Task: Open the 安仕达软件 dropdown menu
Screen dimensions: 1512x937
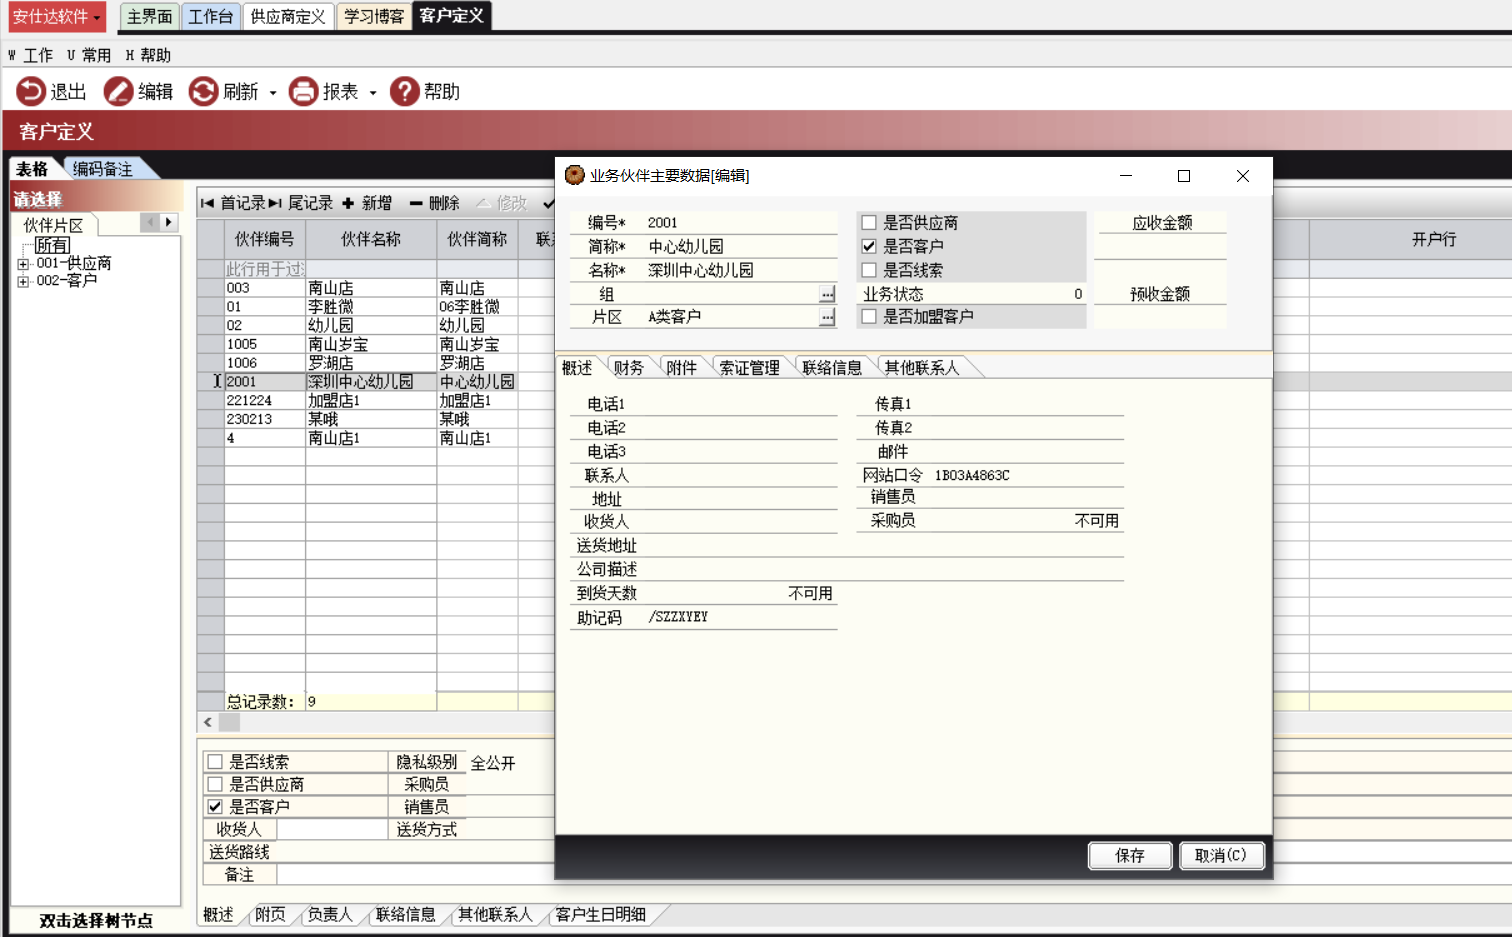Action: 57,16
